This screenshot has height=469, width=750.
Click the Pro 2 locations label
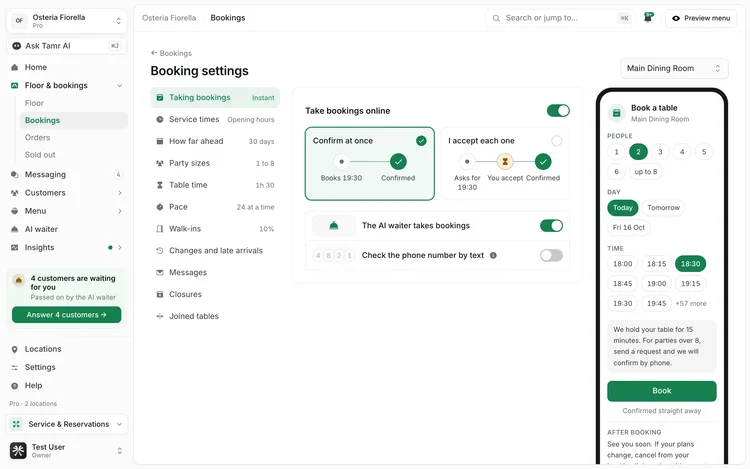(x=33, y=404)
